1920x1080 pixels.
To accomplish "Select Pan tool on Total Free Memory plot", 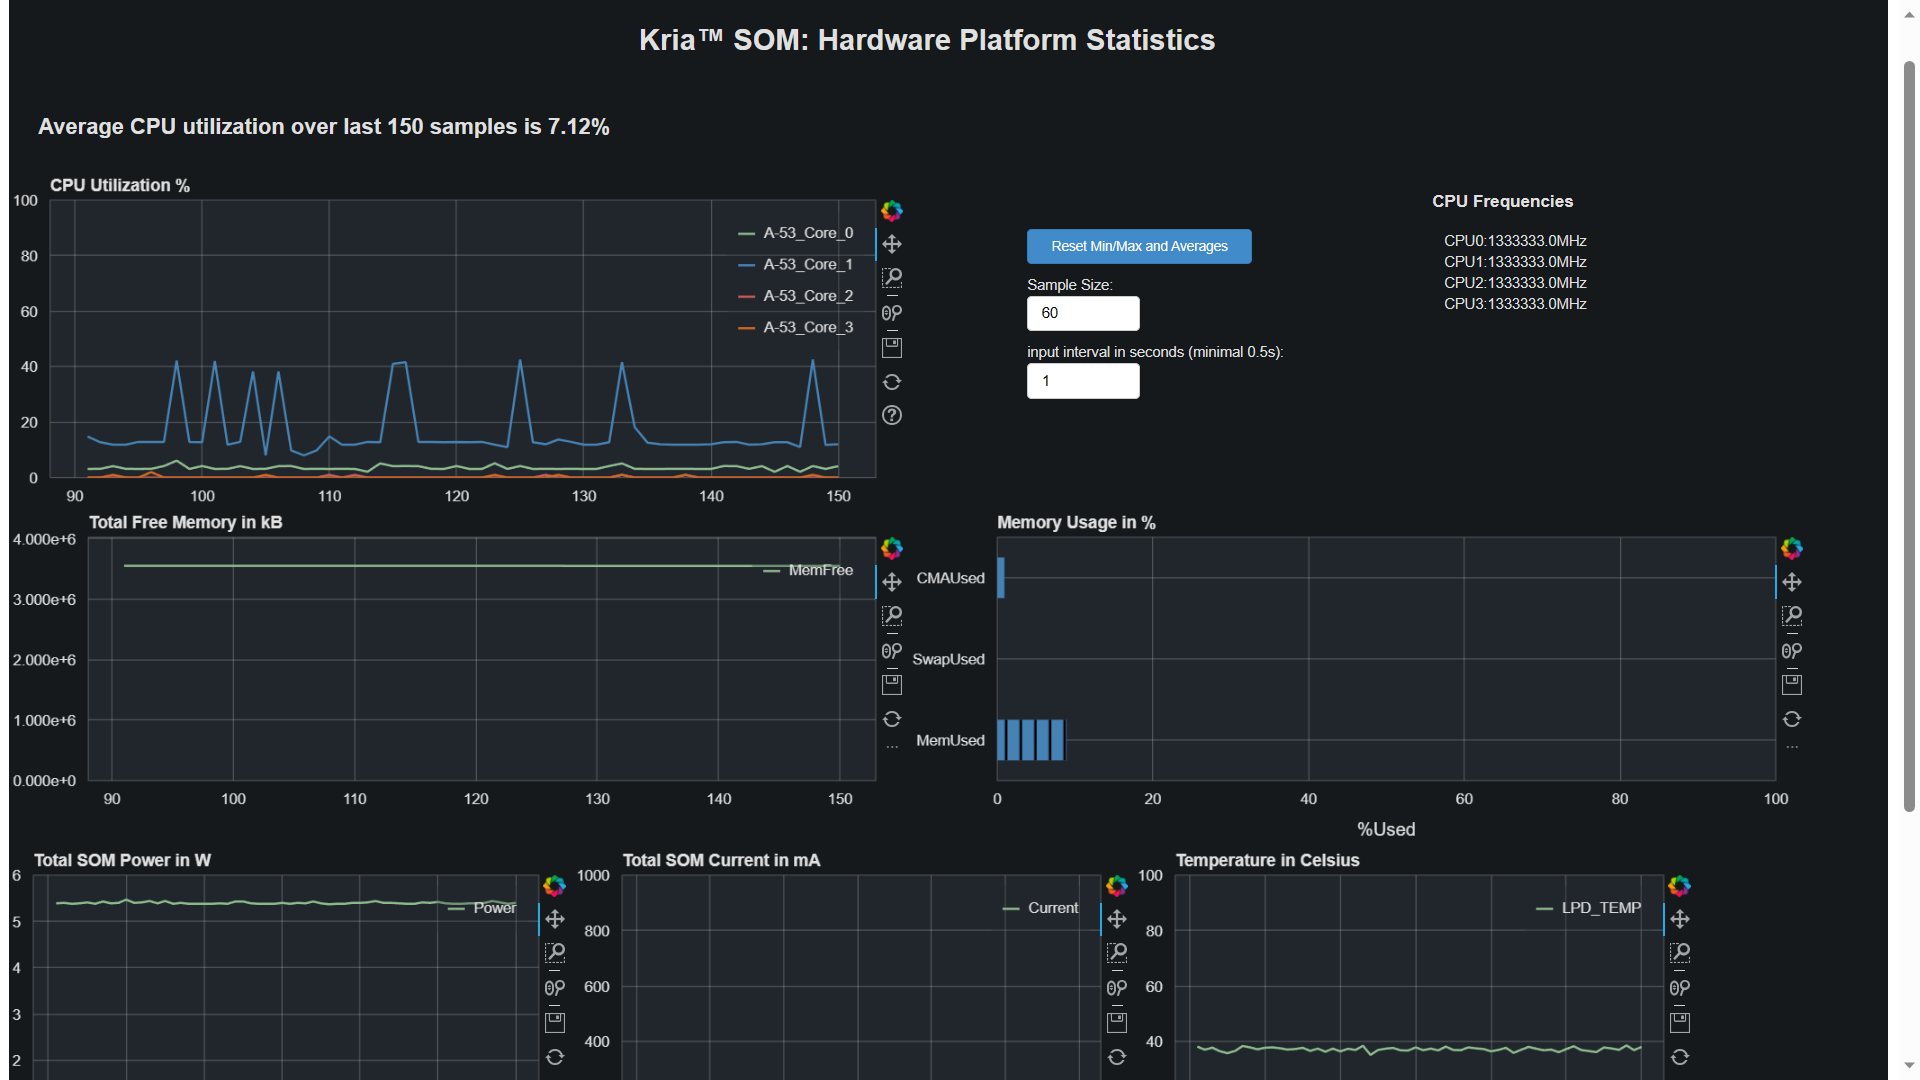I will 892,582.
